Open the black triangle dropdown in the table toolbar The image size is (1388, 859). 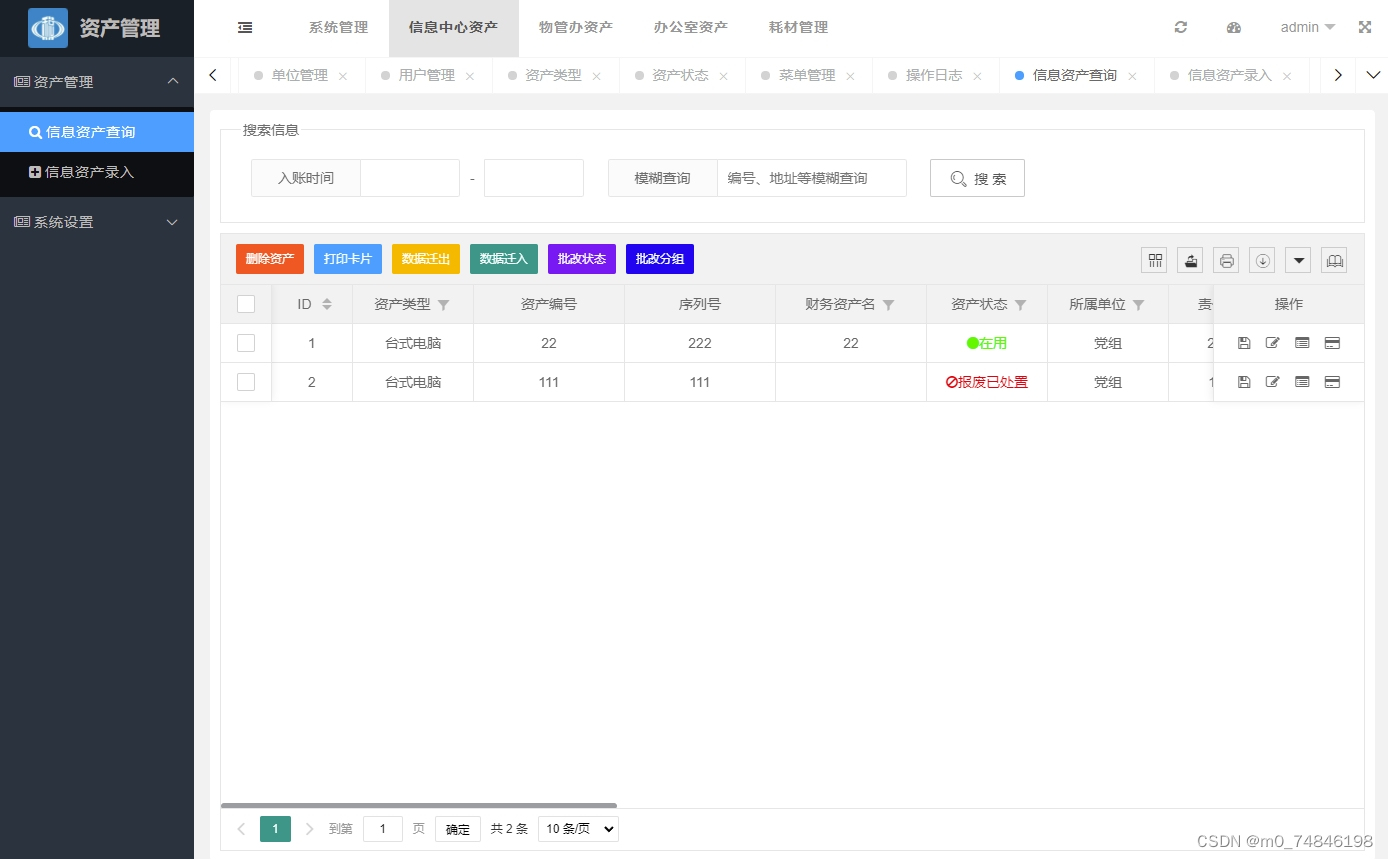[x=1298, y=260]
